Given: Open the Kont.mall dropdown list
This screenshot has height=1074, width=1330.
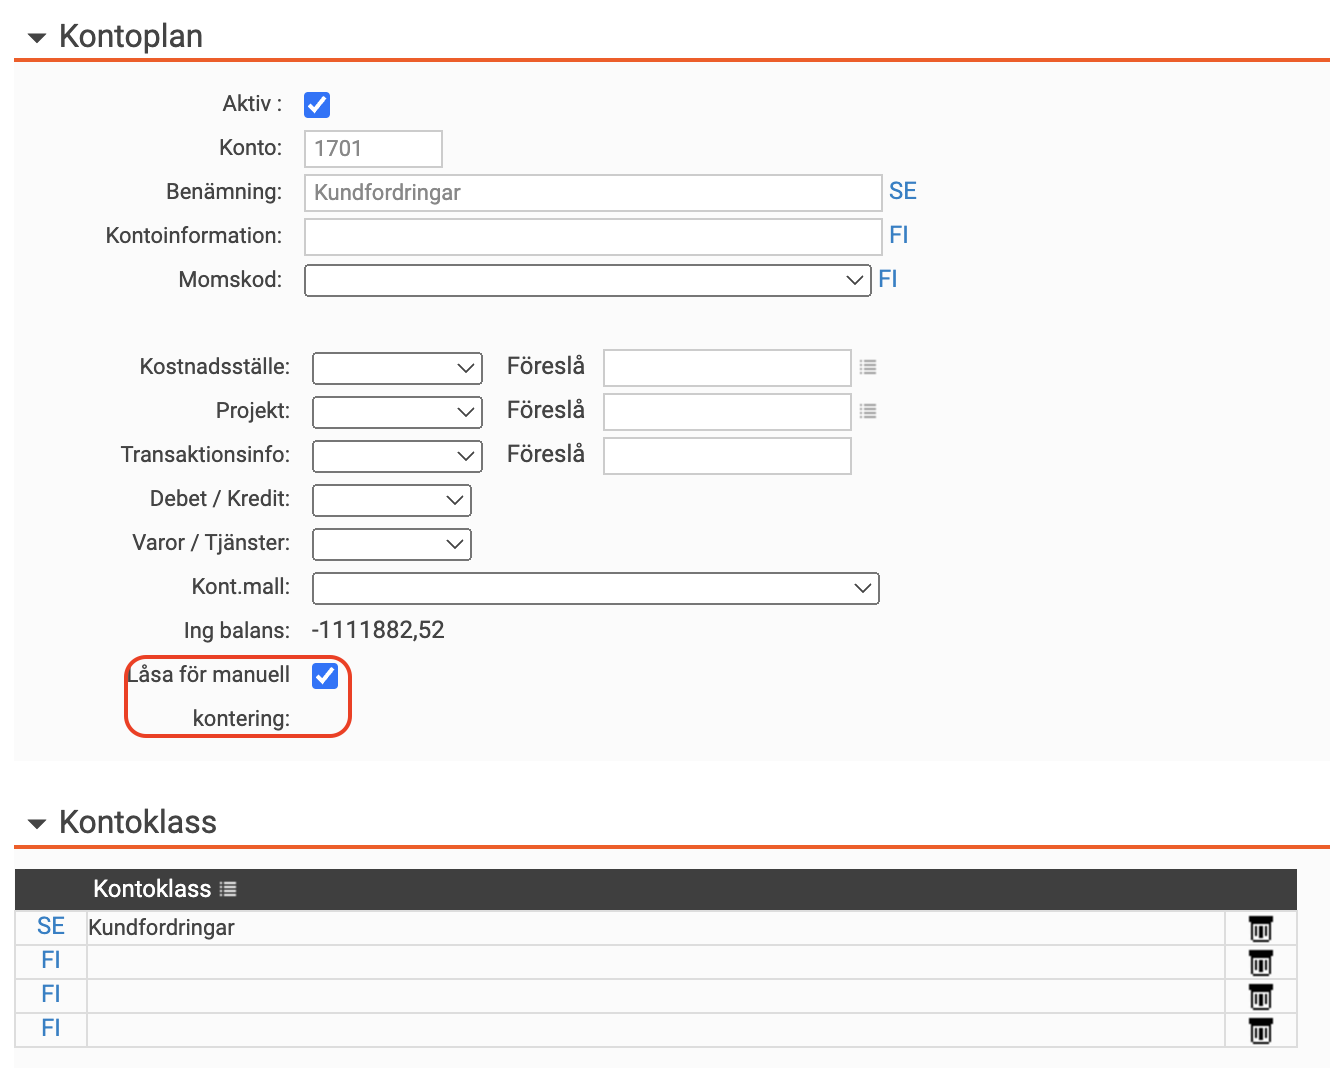Looking at the screenshot, I should click(595, 588).
